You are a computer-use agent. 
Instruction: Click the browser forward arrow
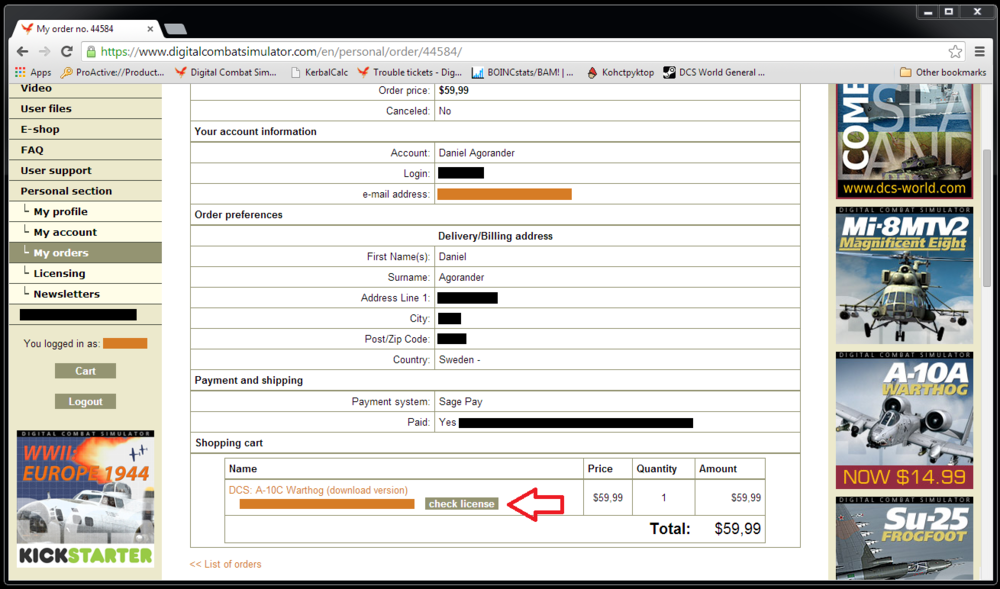point(44,52)
